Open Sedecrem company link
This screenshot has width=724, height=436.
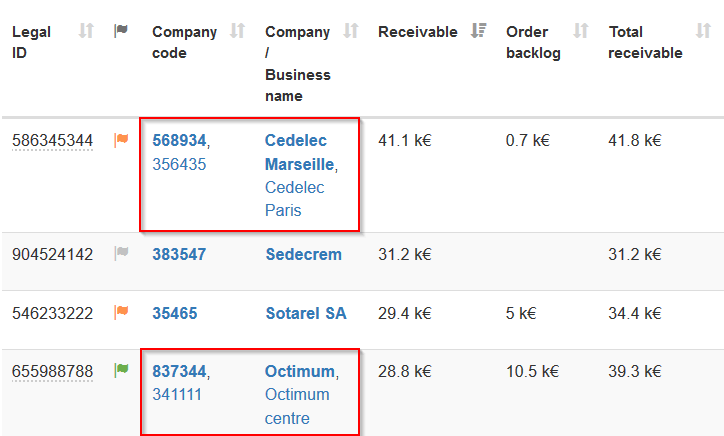[303, 254]
